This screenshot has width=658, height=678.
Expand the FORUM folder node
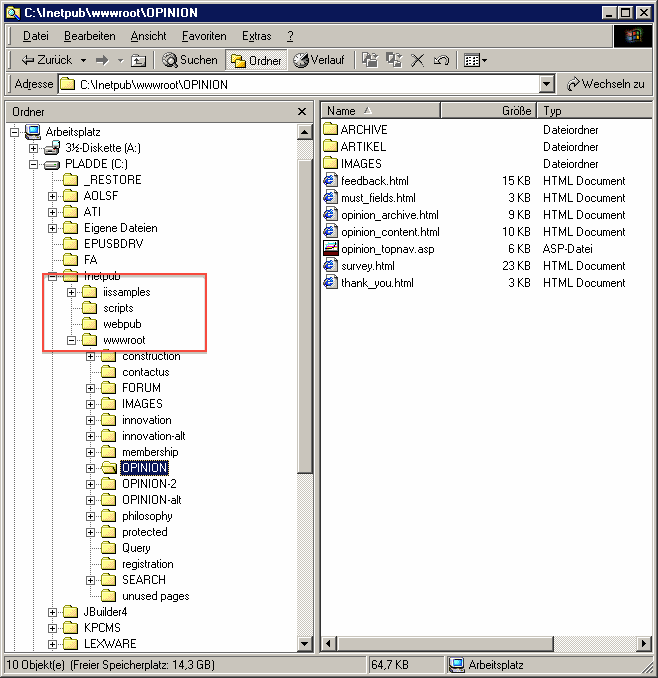[x=90, y=388]
